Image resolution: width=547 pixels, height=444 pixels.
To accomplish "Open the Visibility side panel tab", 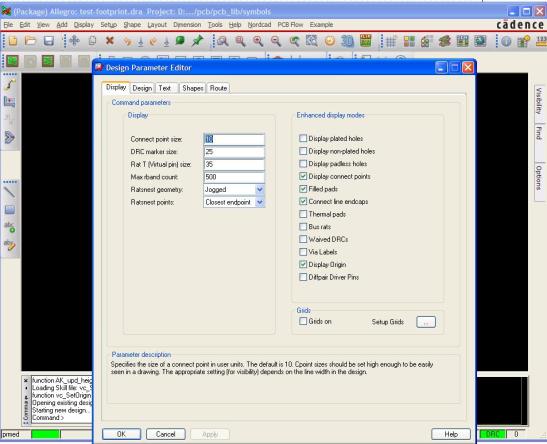I will [x=539, y=103].
